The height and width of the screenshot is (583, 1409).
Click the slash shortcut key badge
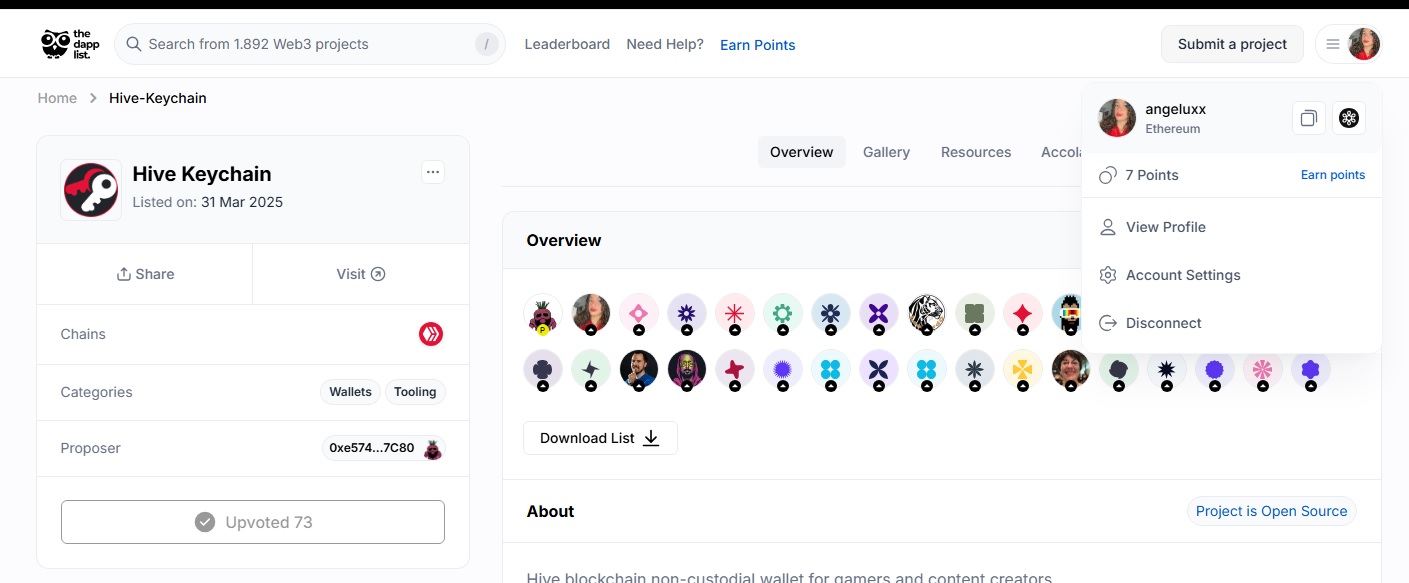(x=486, y=44)
